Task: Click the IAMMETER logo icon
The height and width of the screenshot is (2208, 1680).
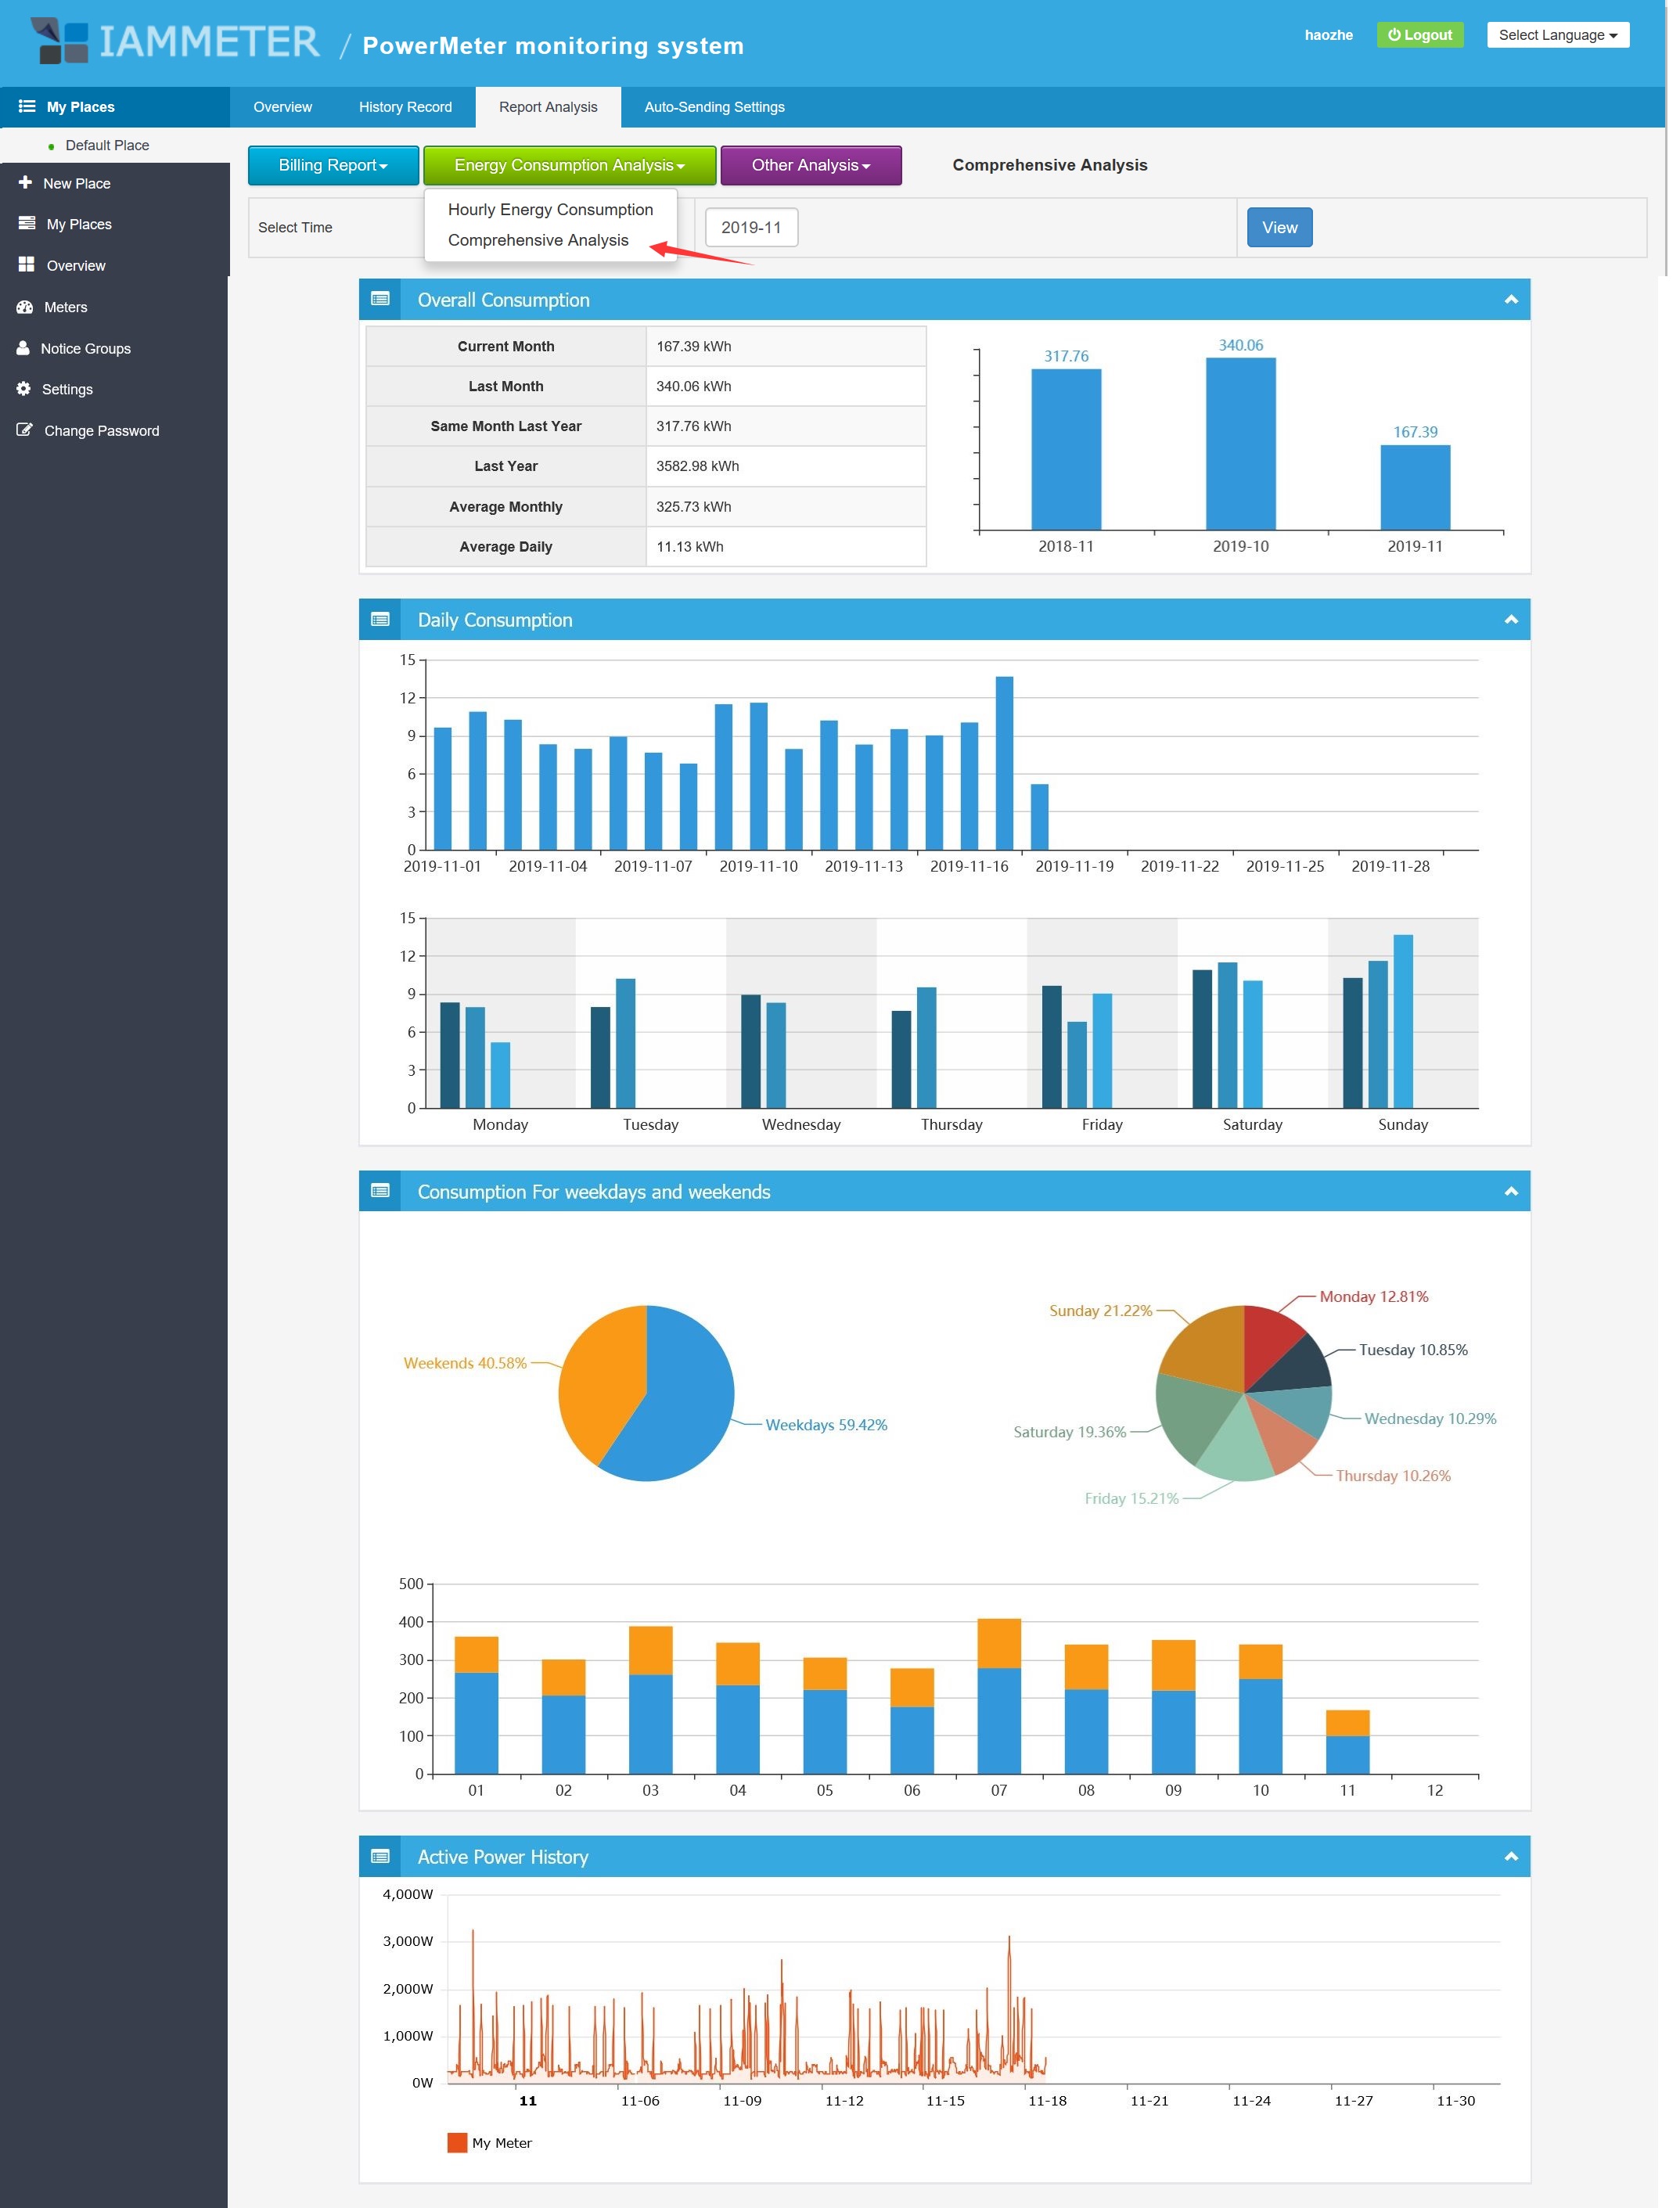Action: pos(58,41)
